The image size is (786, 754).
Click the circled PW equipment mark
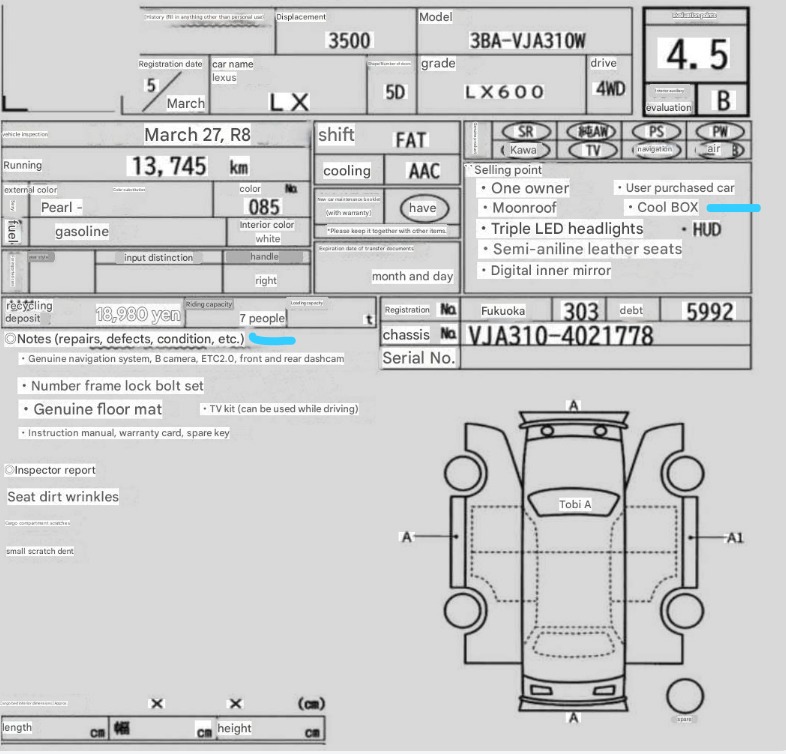719,131
